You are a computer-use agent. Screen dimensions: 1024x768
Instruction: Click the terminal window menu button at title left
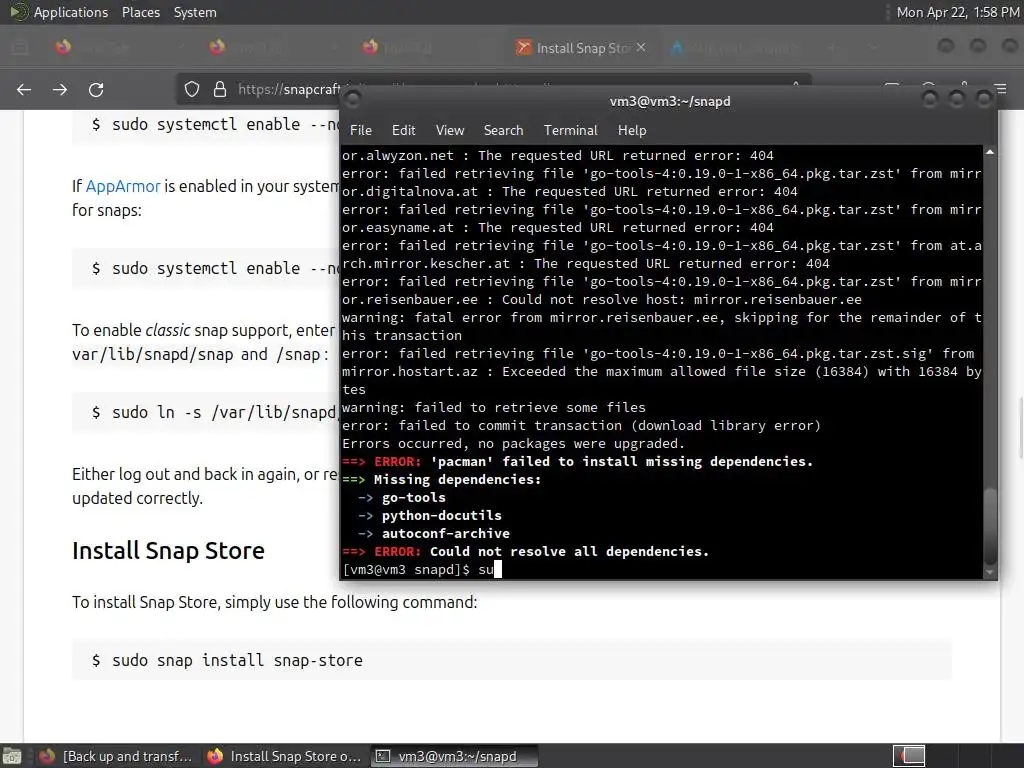coord(353,99)
